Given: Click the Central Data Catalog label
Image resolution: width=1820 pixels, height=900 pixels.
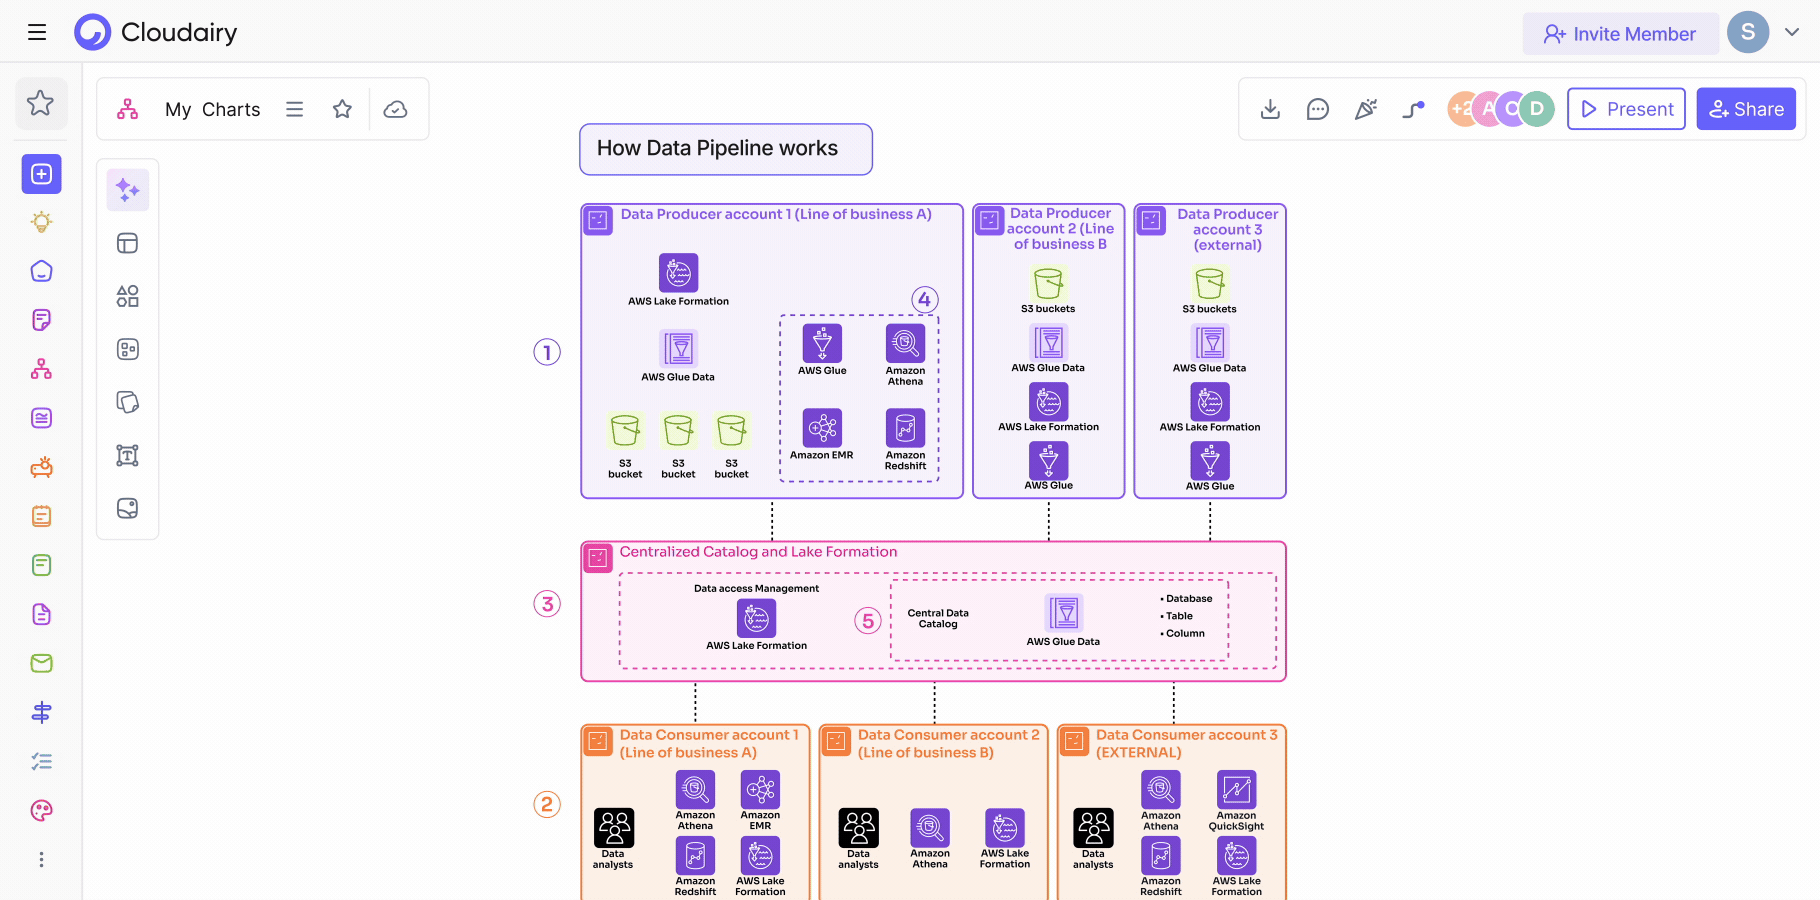Looking at the screenshot, I should point(938,619).
